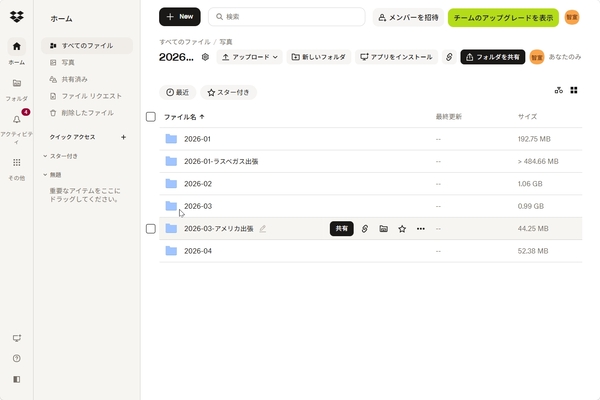Copy the folder link from toolbar

pos(449,57)
